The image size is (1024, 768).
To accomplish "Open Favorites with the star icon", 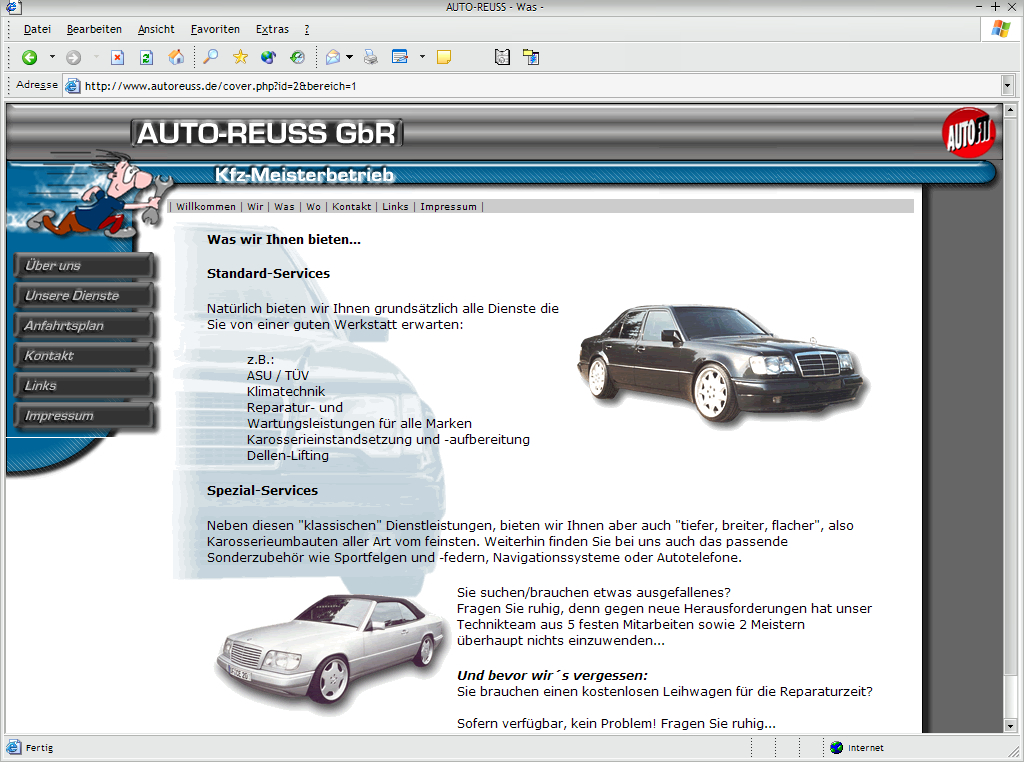I will click(x=240, y=57).
